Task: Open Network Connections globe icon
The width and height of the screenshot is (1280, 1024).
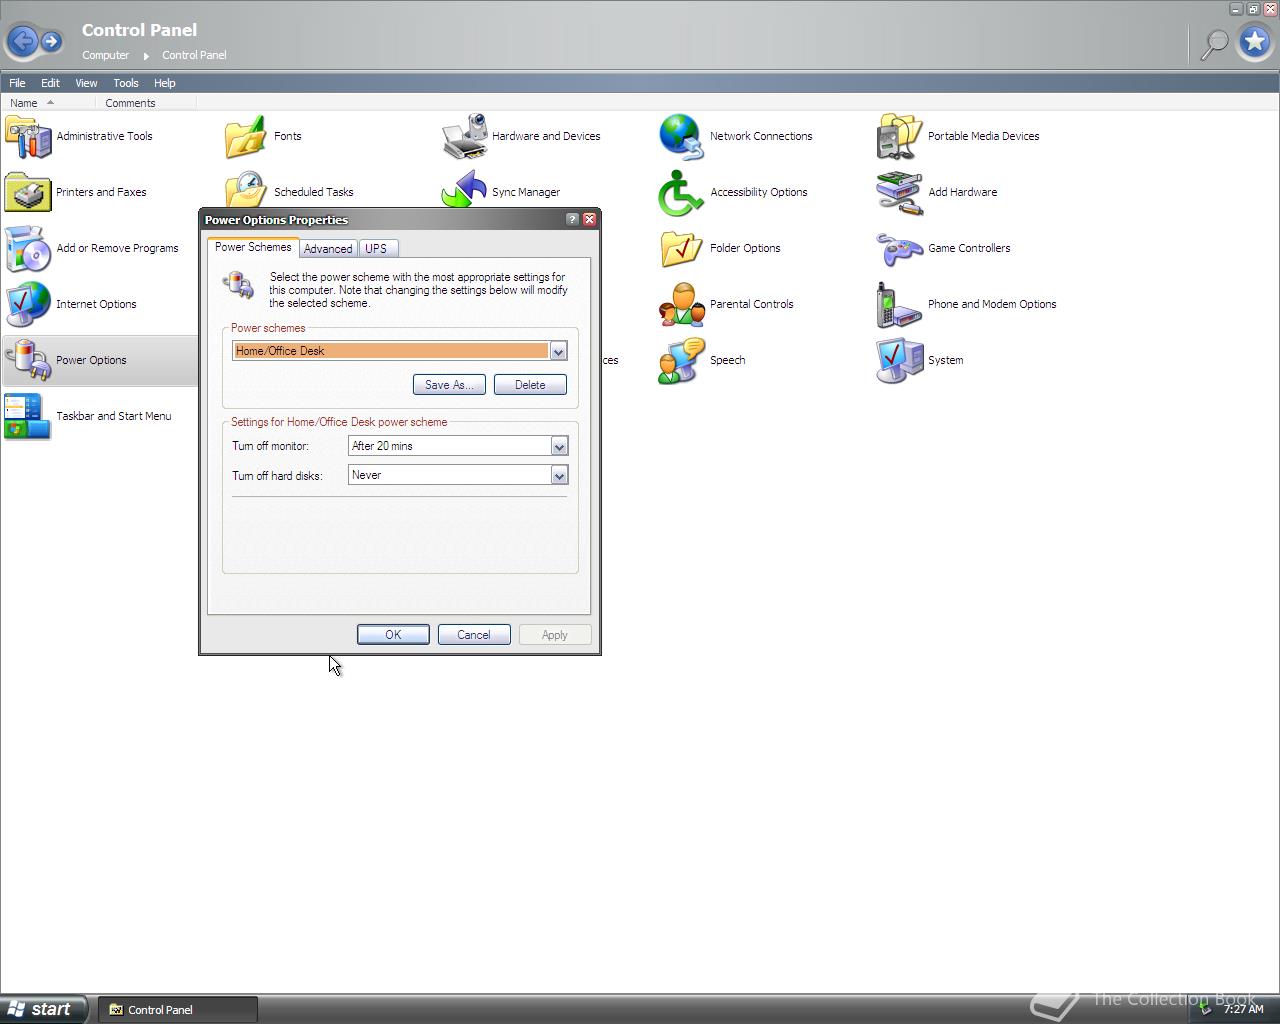Action: [682, 137]
